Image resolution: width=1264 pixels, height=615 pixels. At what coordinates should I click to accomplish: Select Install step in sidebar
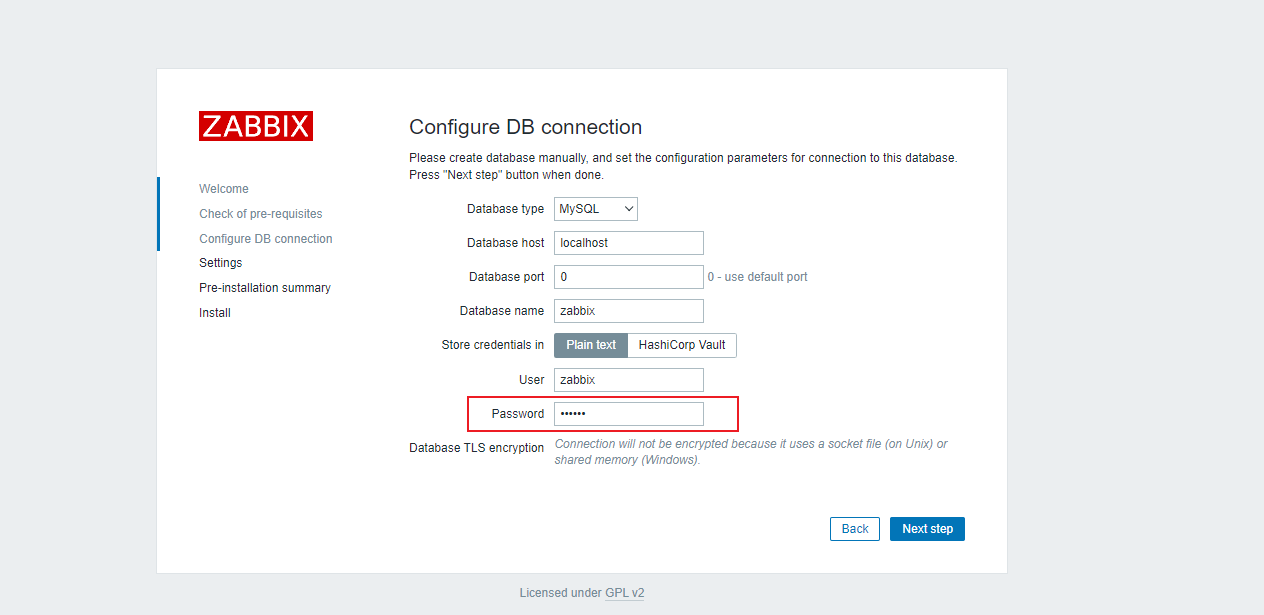tap(215, 313)
